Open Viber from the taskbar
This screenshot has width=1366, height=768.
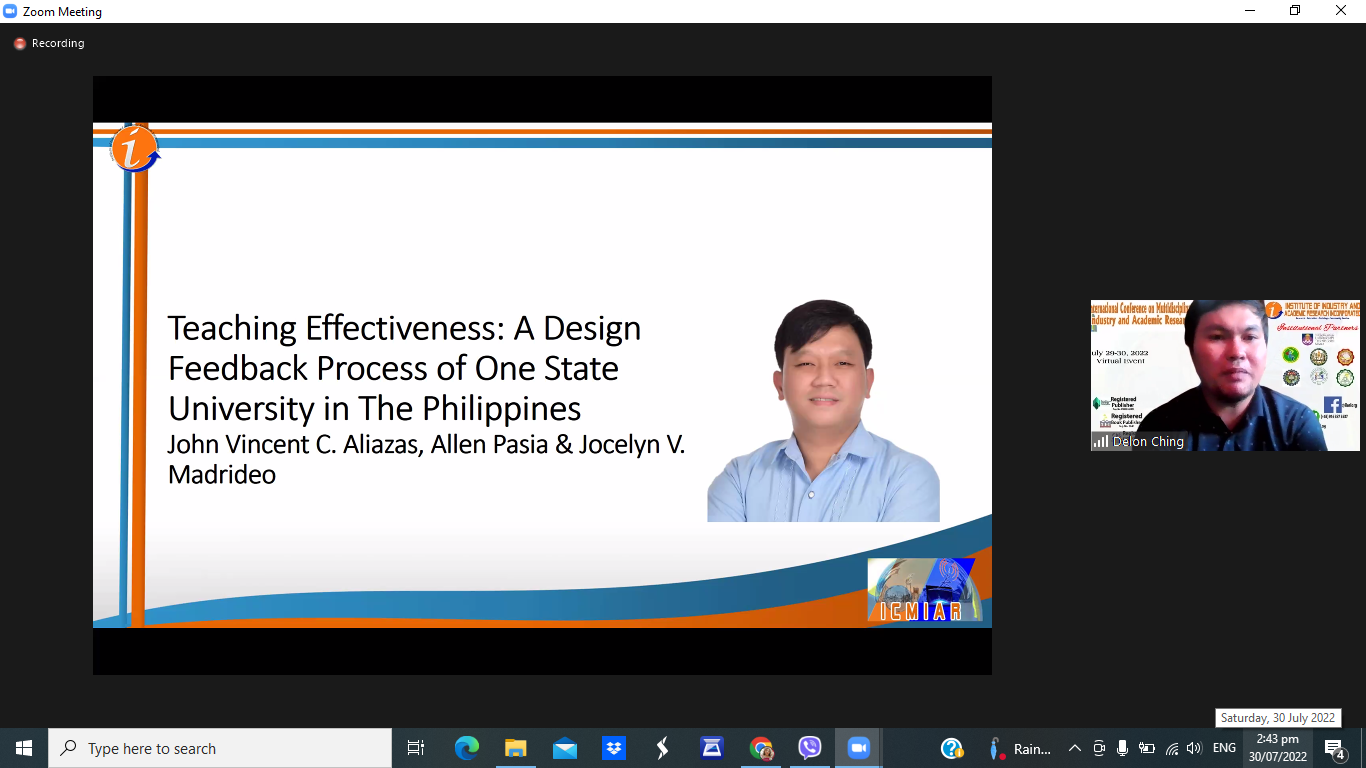click(809, 748)
